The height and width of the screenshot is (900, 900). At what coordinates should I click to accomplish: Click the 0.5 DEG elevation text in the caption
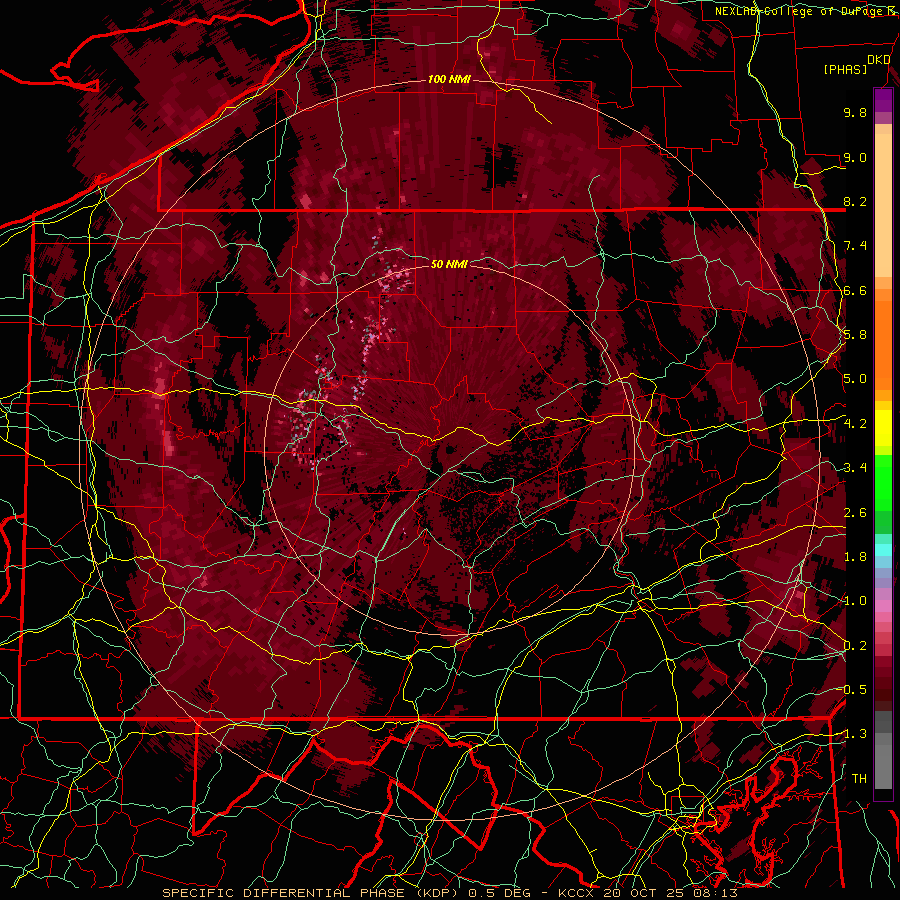pyautogui.click(x=501, y=893)
